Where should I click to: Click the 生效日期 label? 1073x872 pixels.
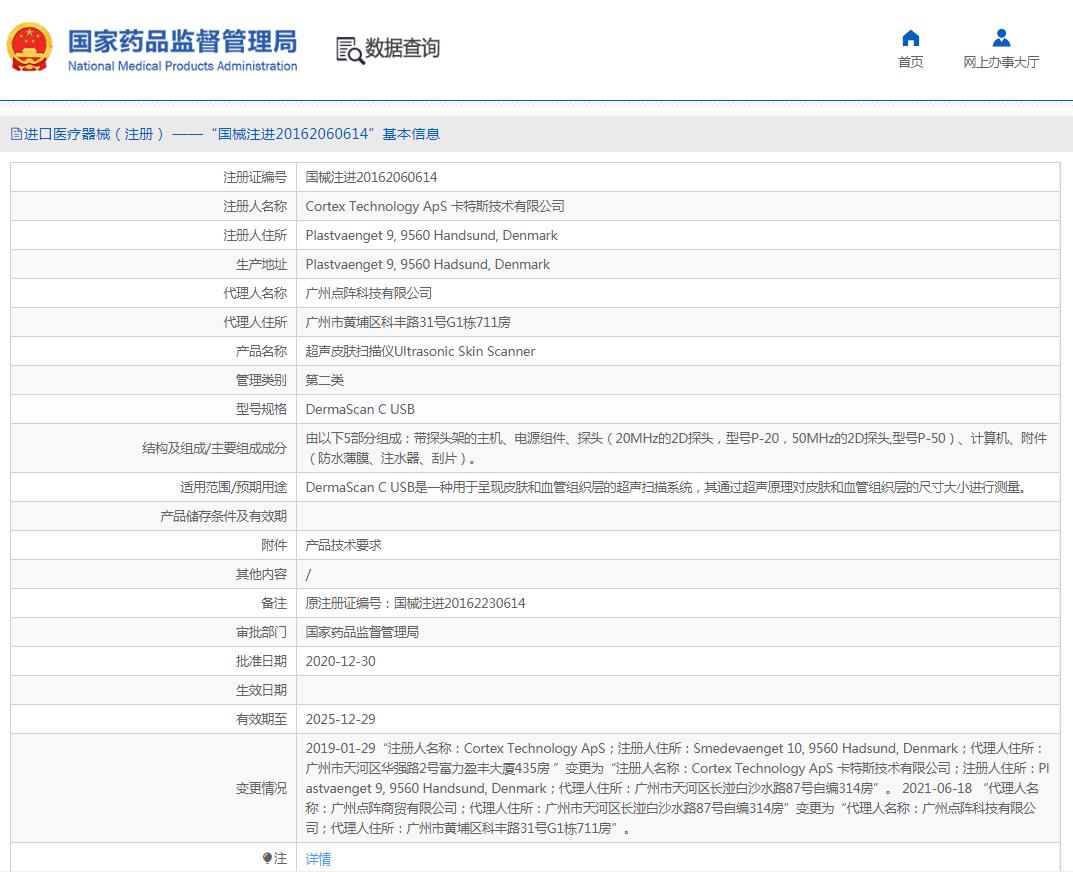pos(261,690)
